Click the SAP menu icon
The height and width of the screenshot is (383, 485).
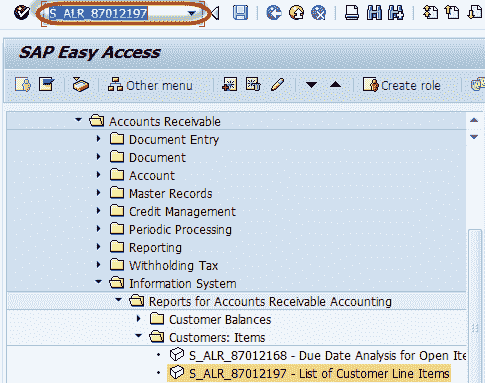click(x=46, y=84)
